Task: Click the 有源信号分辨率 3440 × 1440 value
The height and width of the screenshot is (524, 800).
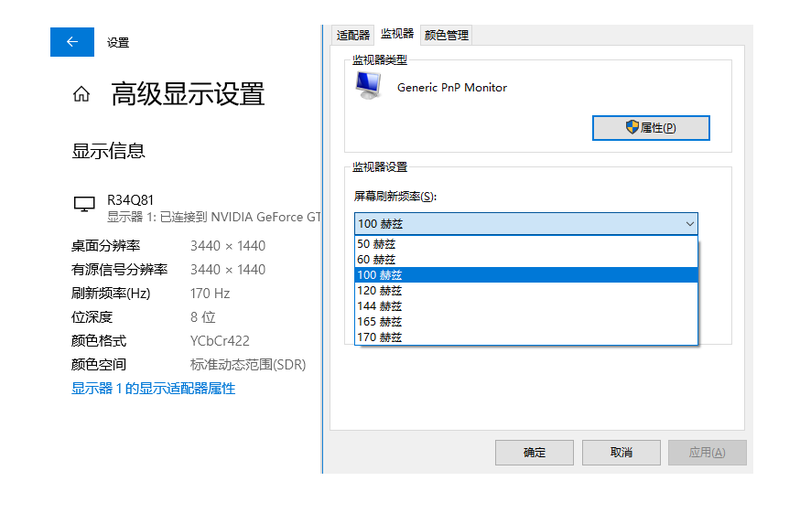Action: click(228, 269)
